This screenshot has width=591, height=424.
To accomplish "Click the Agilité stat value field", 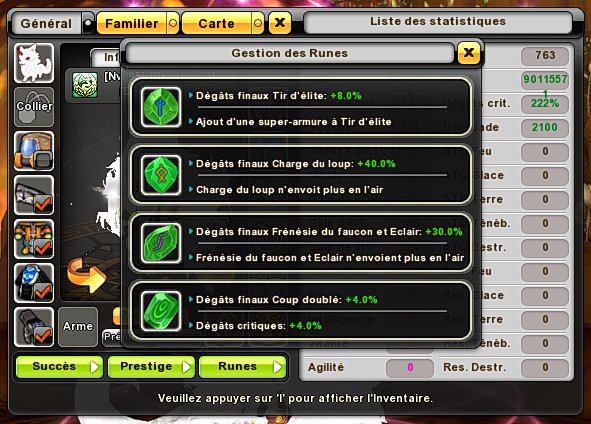I will point(410,367).
